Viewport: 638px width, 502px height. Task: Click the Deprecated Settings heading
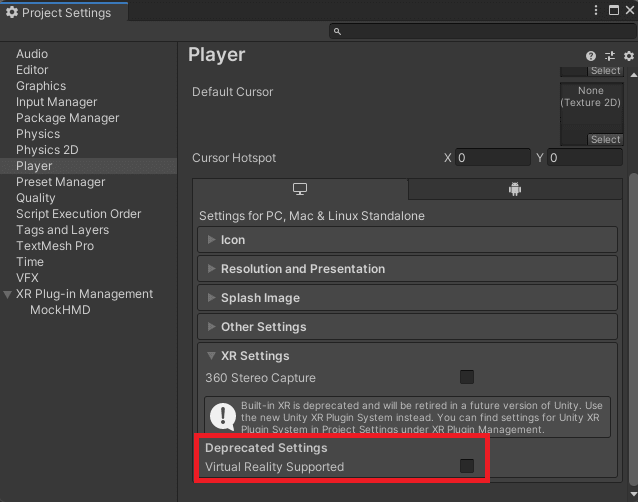point(266,447)
